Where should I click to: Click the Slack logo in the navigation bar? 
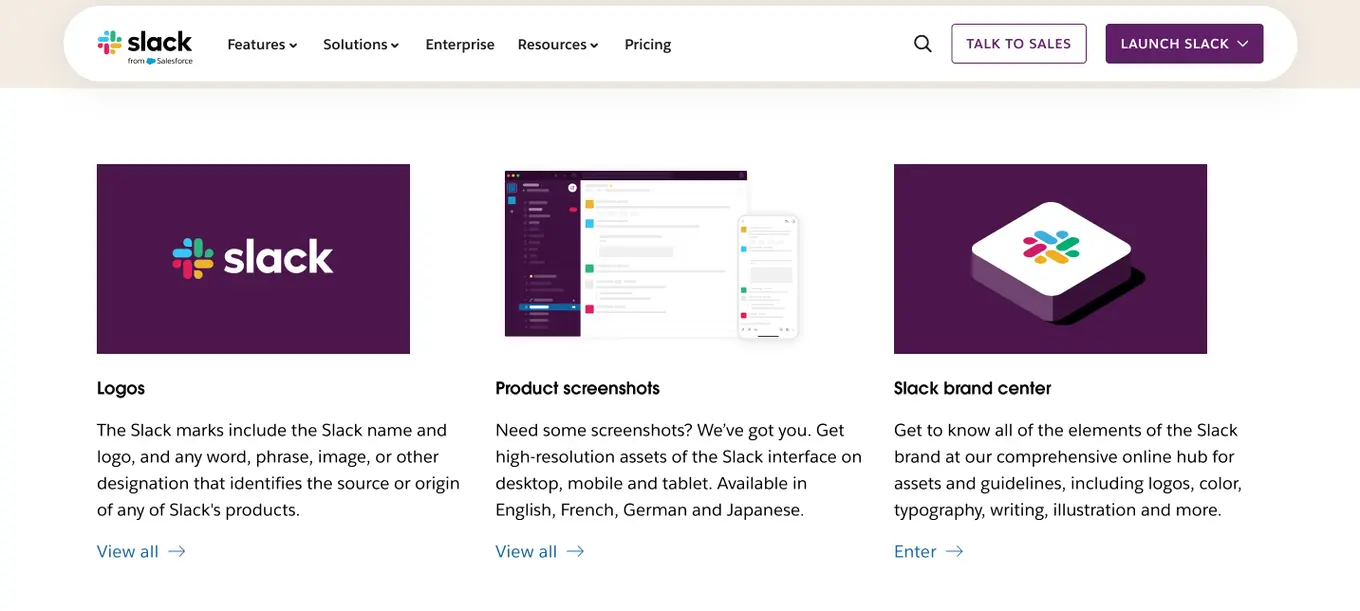144,43
